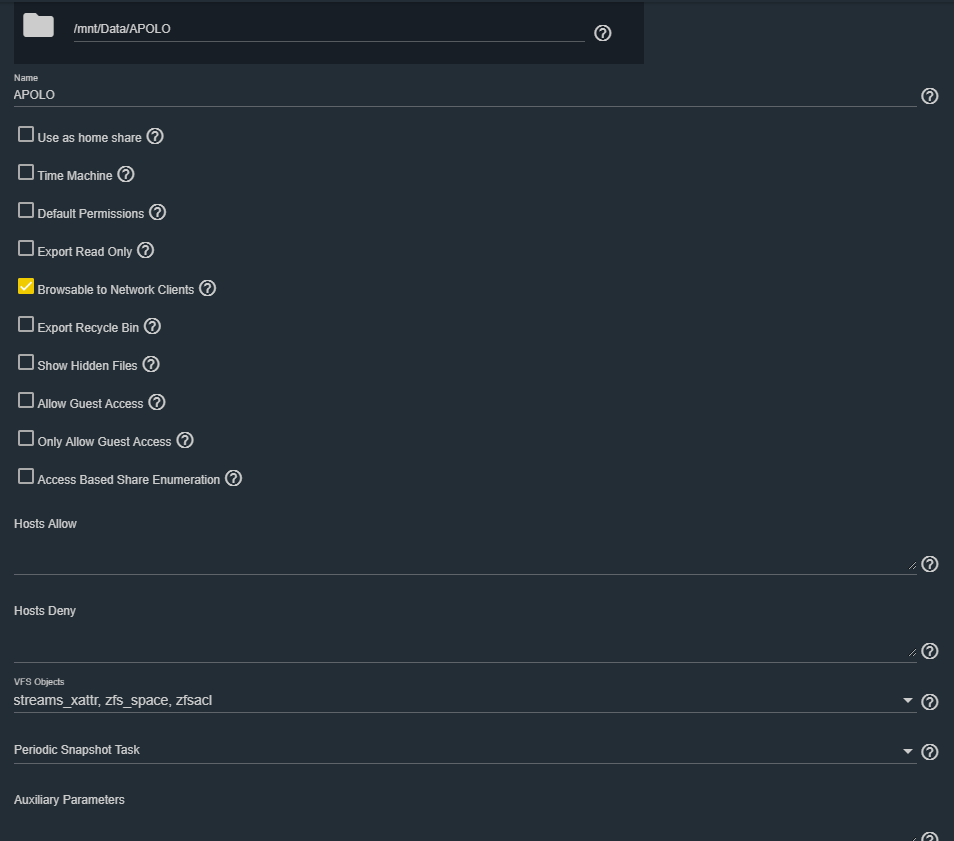Toggle the Default Permissions checkbox
This screenshot has height=841, width=954.
[x=26, y=211]
